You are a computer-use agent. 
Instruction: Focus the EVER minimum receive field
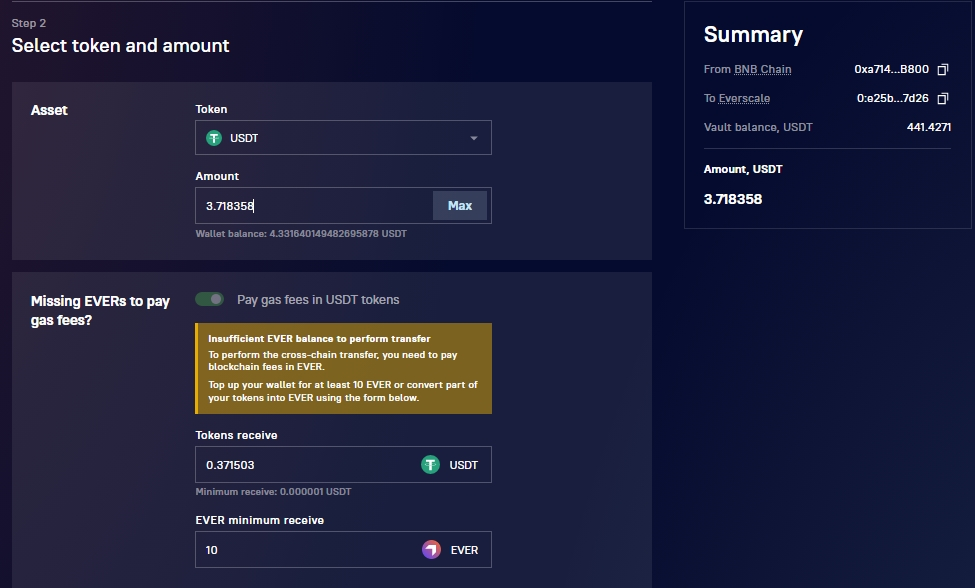point(343,549)
